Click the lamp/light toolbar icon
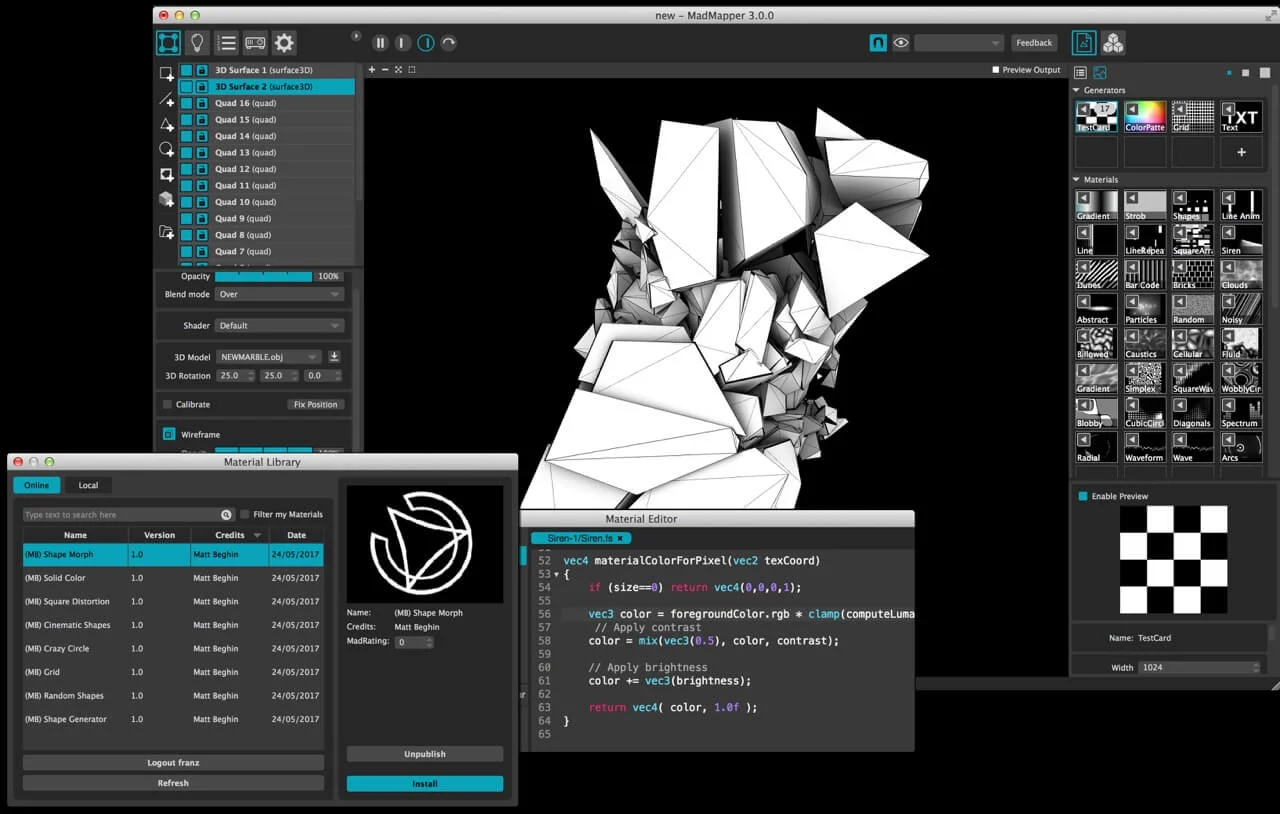Screen dimensions: 1280x814 pos(195,42)
